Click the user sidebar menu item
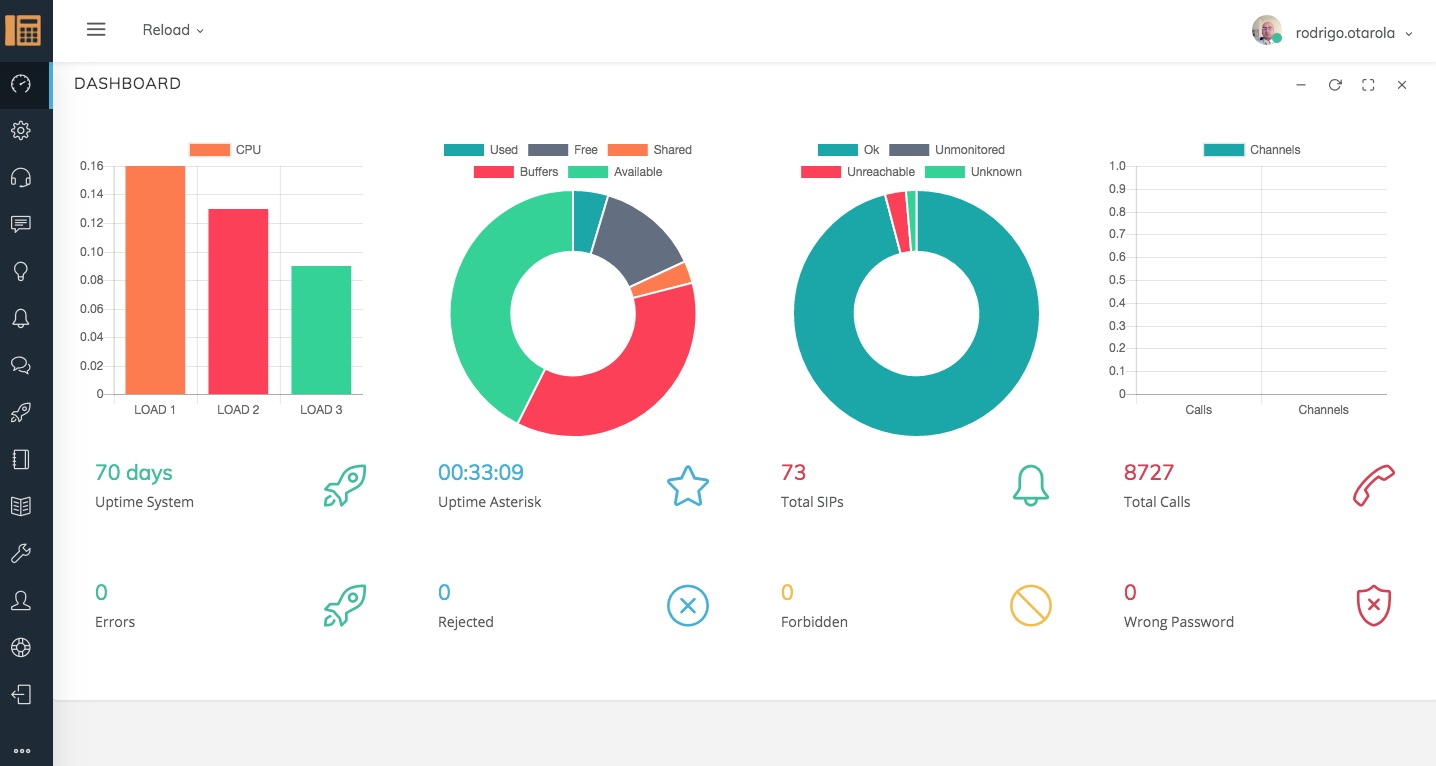This screenshot has height=766, width=1436. (x=21, y=600)
